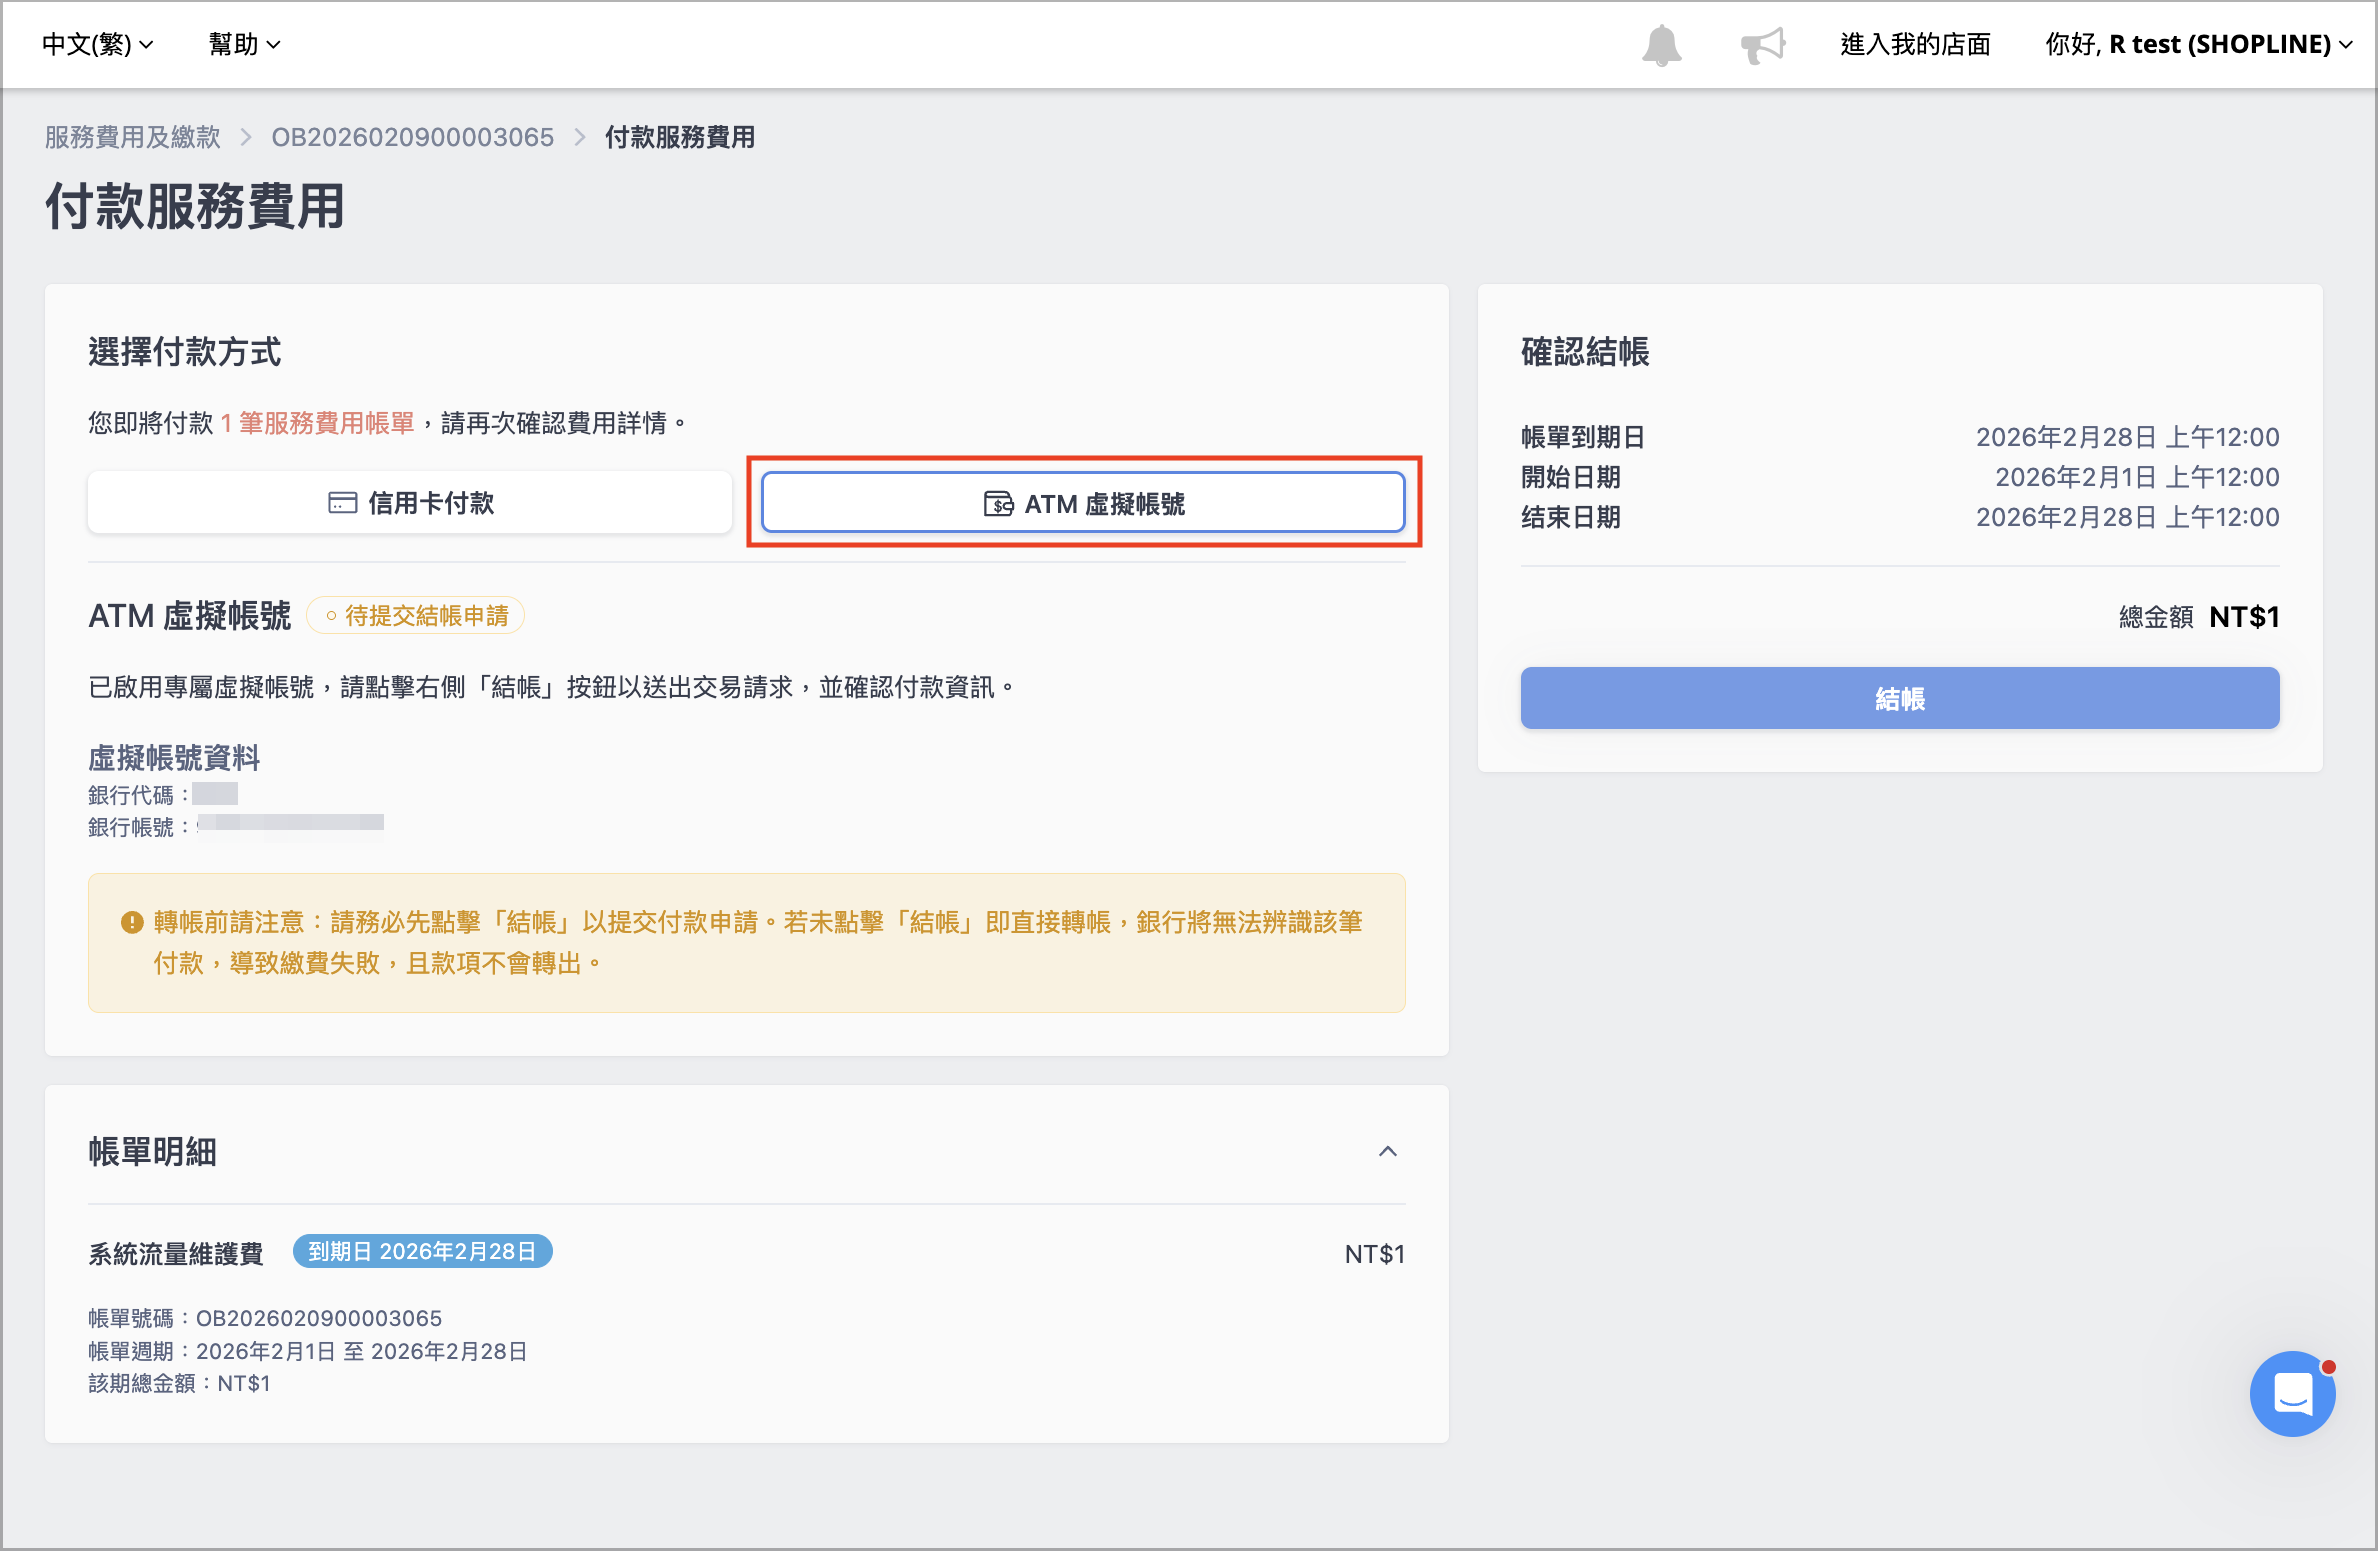Image resolution: width=2378 pixels, height=1551 pixels.
Task: Click the 總金額 NT$1 amount
Action: click(2198, 617)
